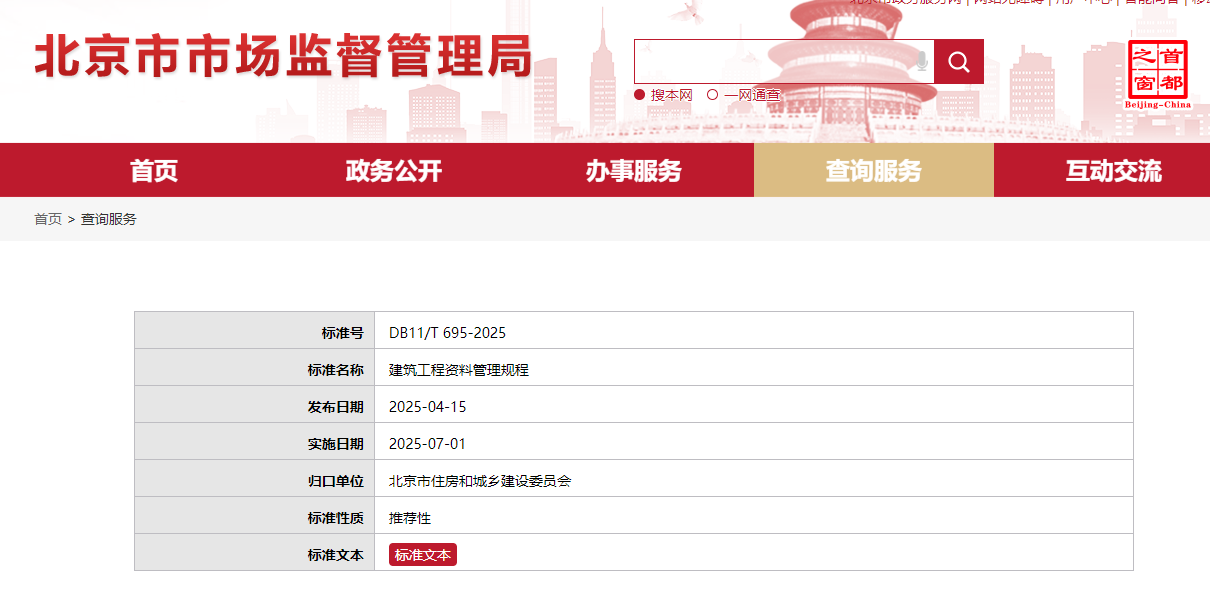Click the 实施日期 row label
1210x607 pixels.
336,444
